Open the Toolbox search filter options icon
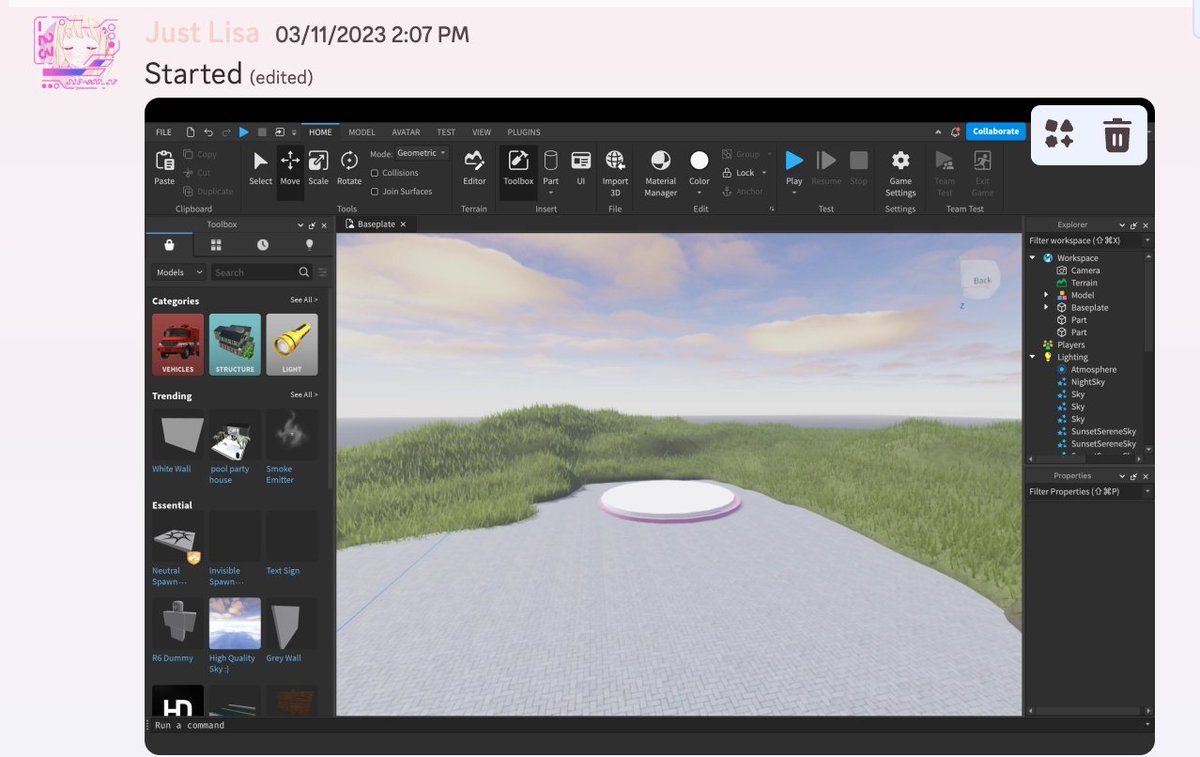This screenshot has height=757, width=1200. 323,272
